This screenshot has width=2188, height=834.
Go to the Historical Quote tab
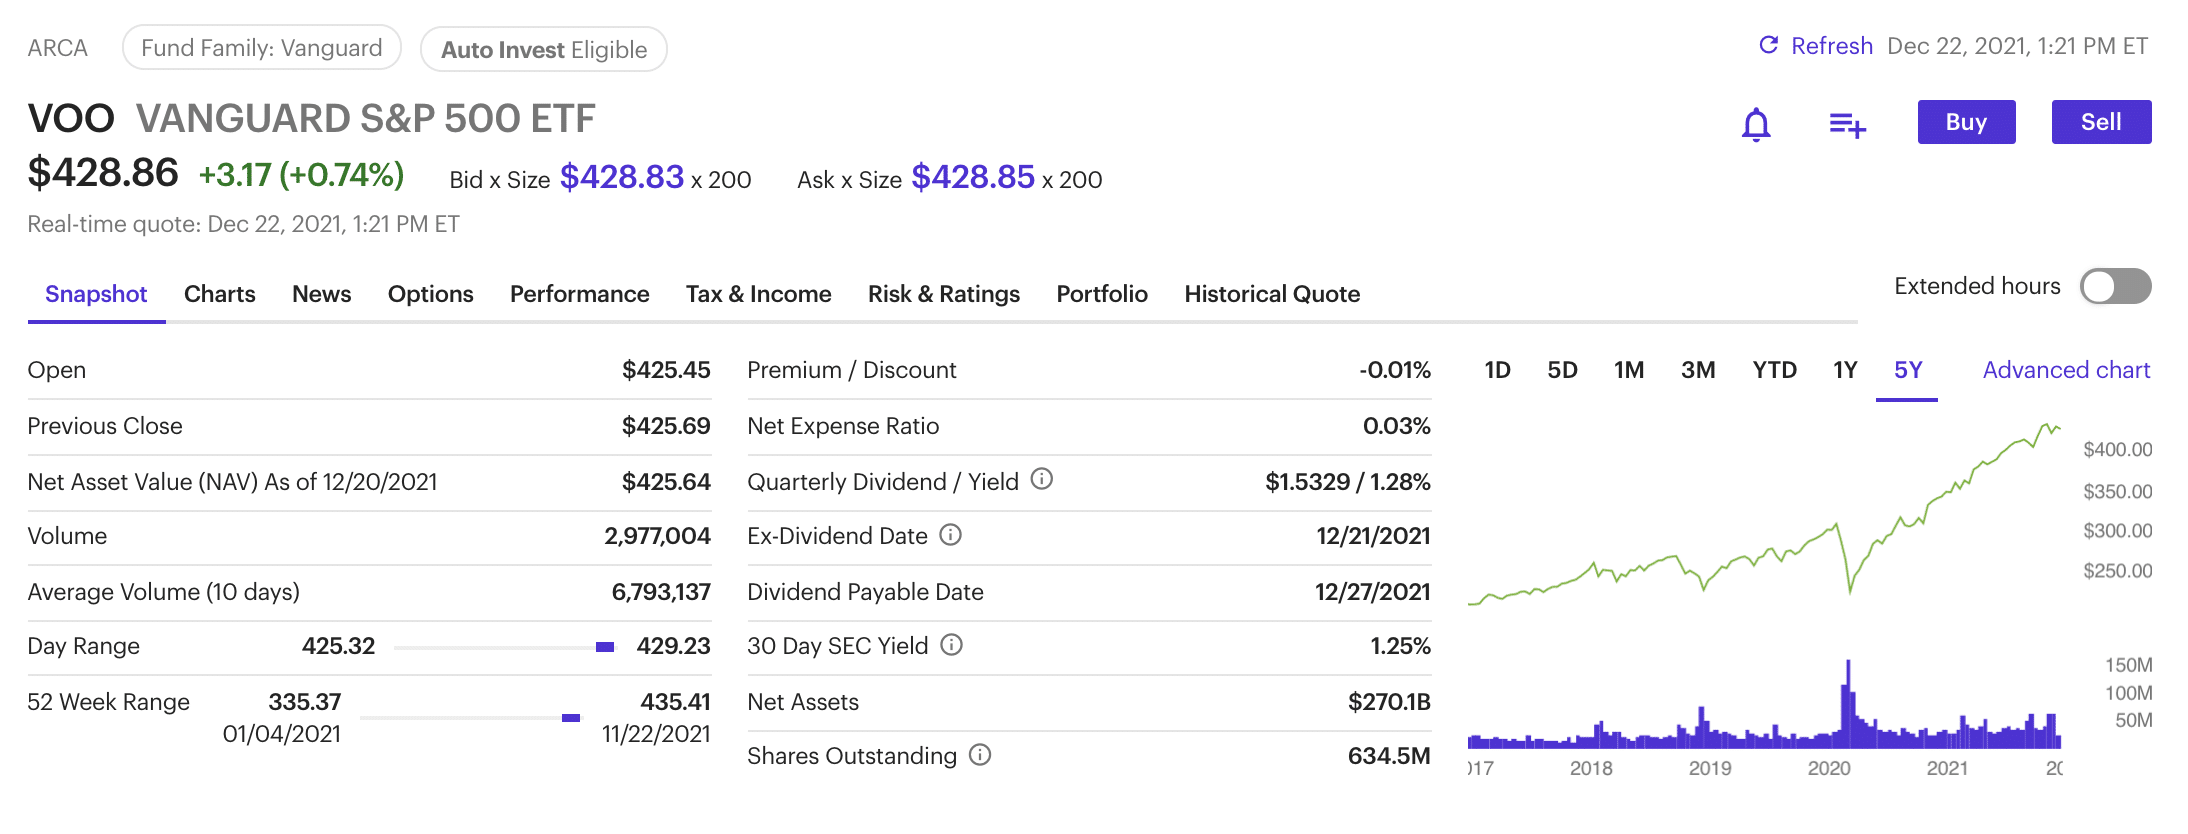[x=1271, y=294]
